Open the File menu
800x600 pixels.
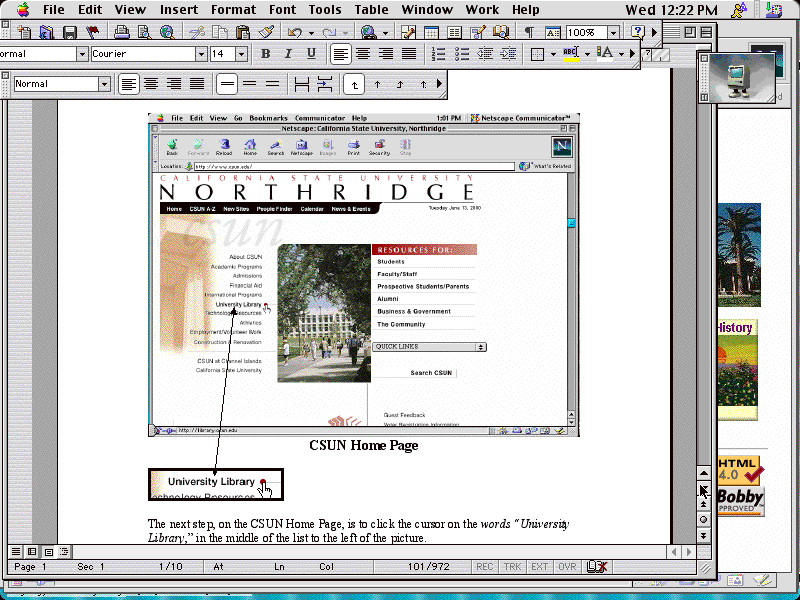[54, 10]
